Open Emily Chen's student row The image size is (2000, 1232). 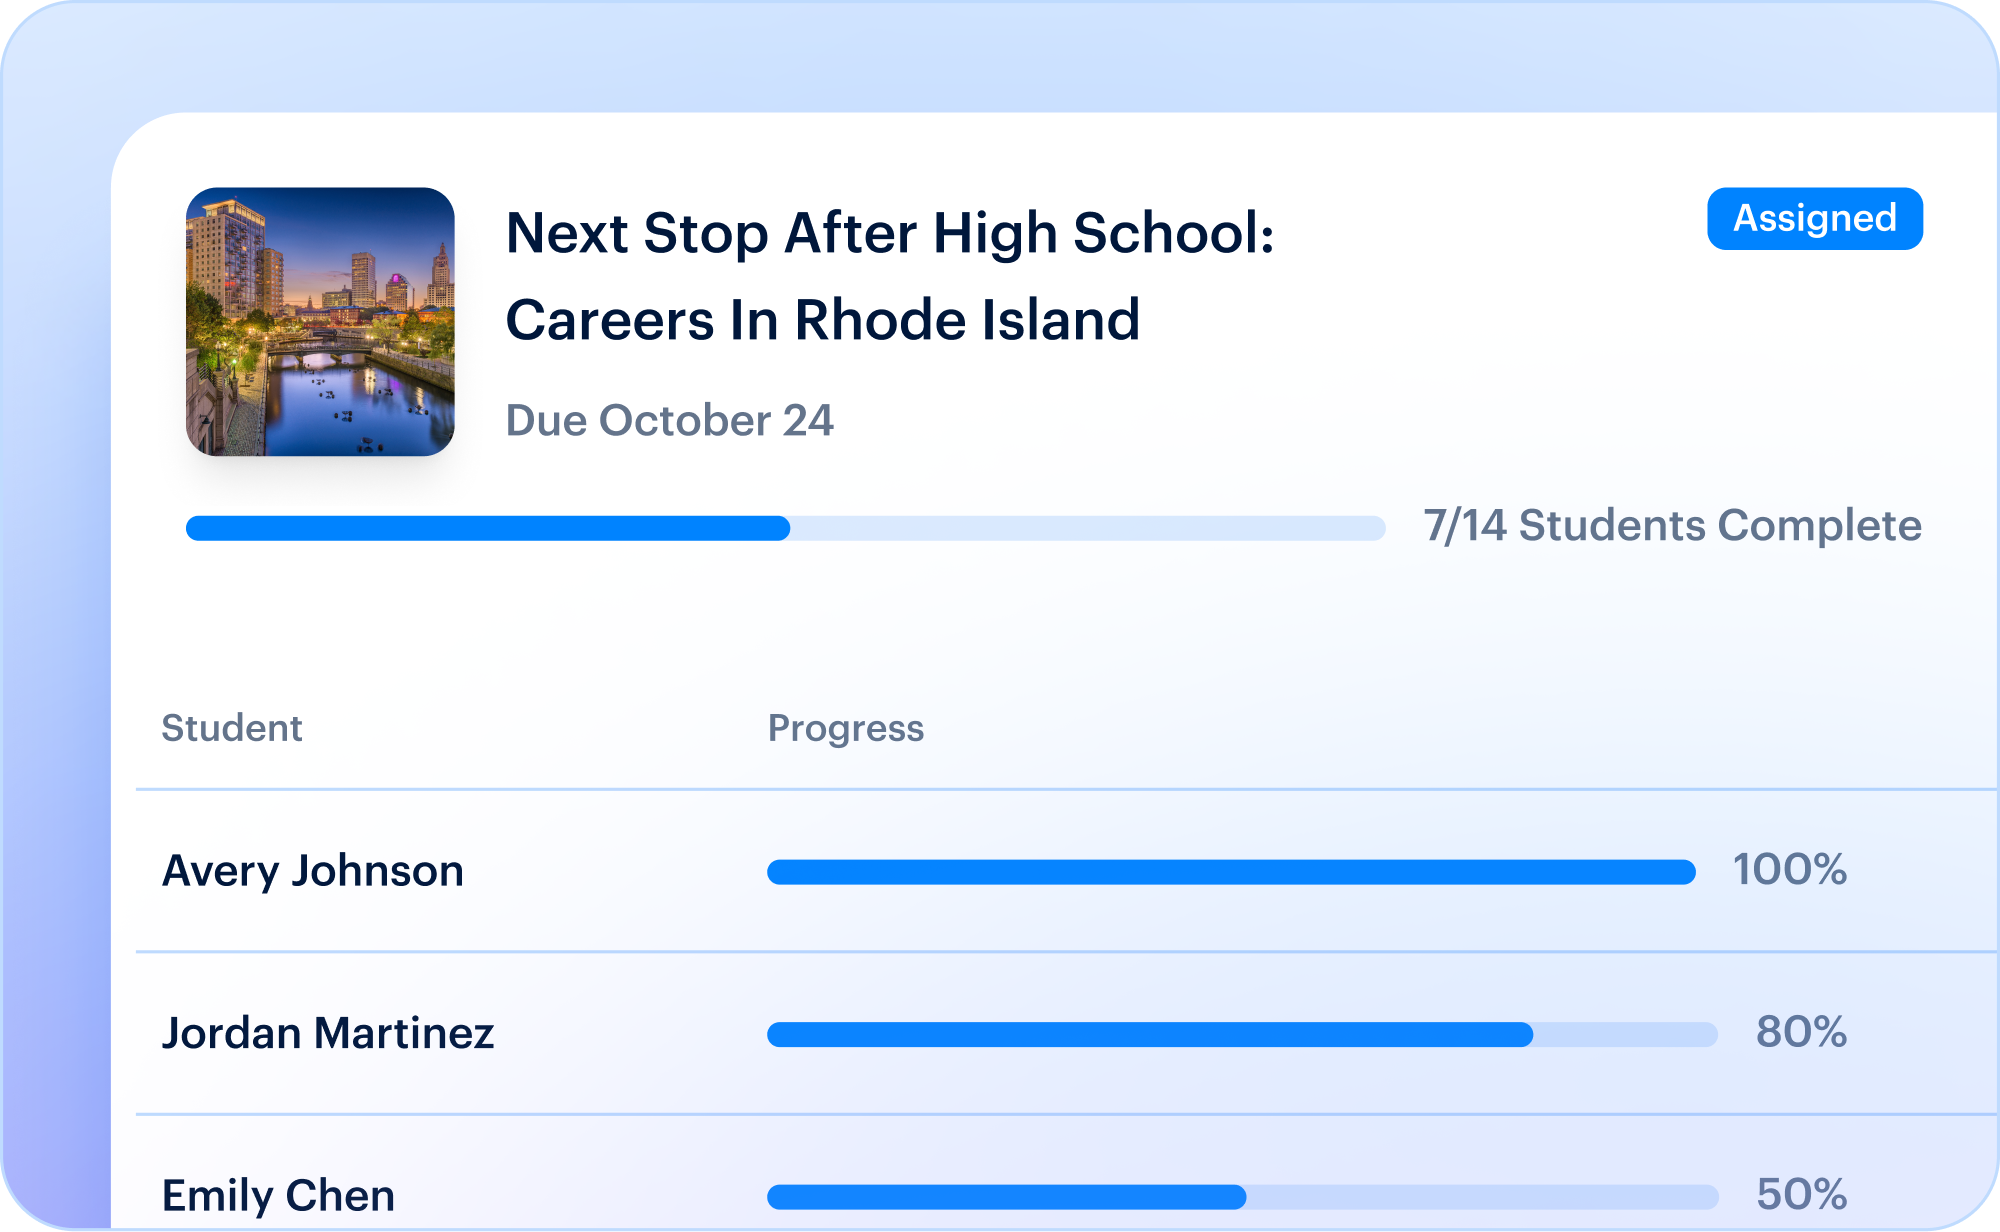1067,1173
